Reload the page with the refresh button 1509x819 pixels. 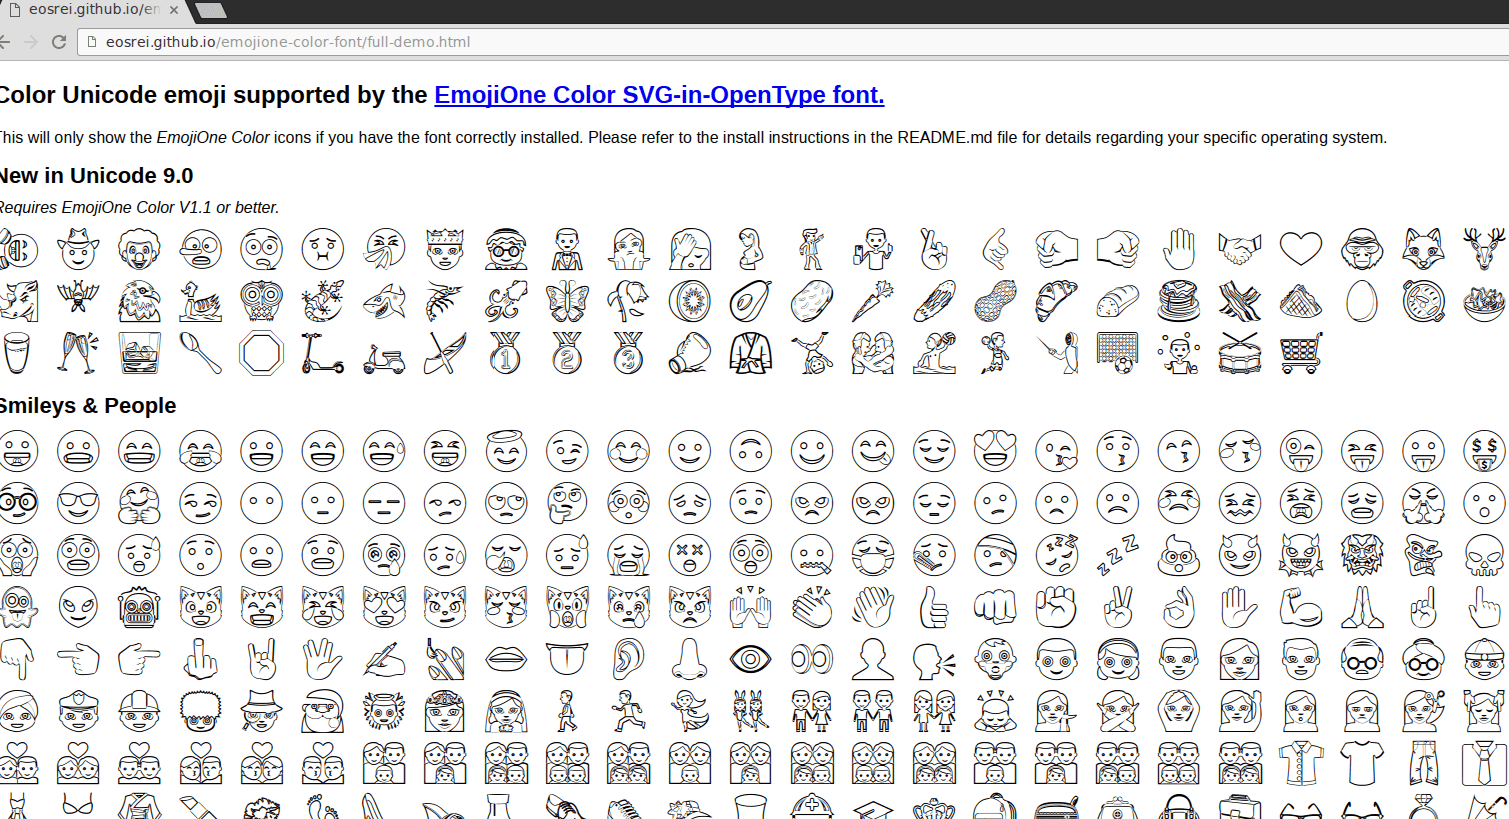click(x=59, y=42)
